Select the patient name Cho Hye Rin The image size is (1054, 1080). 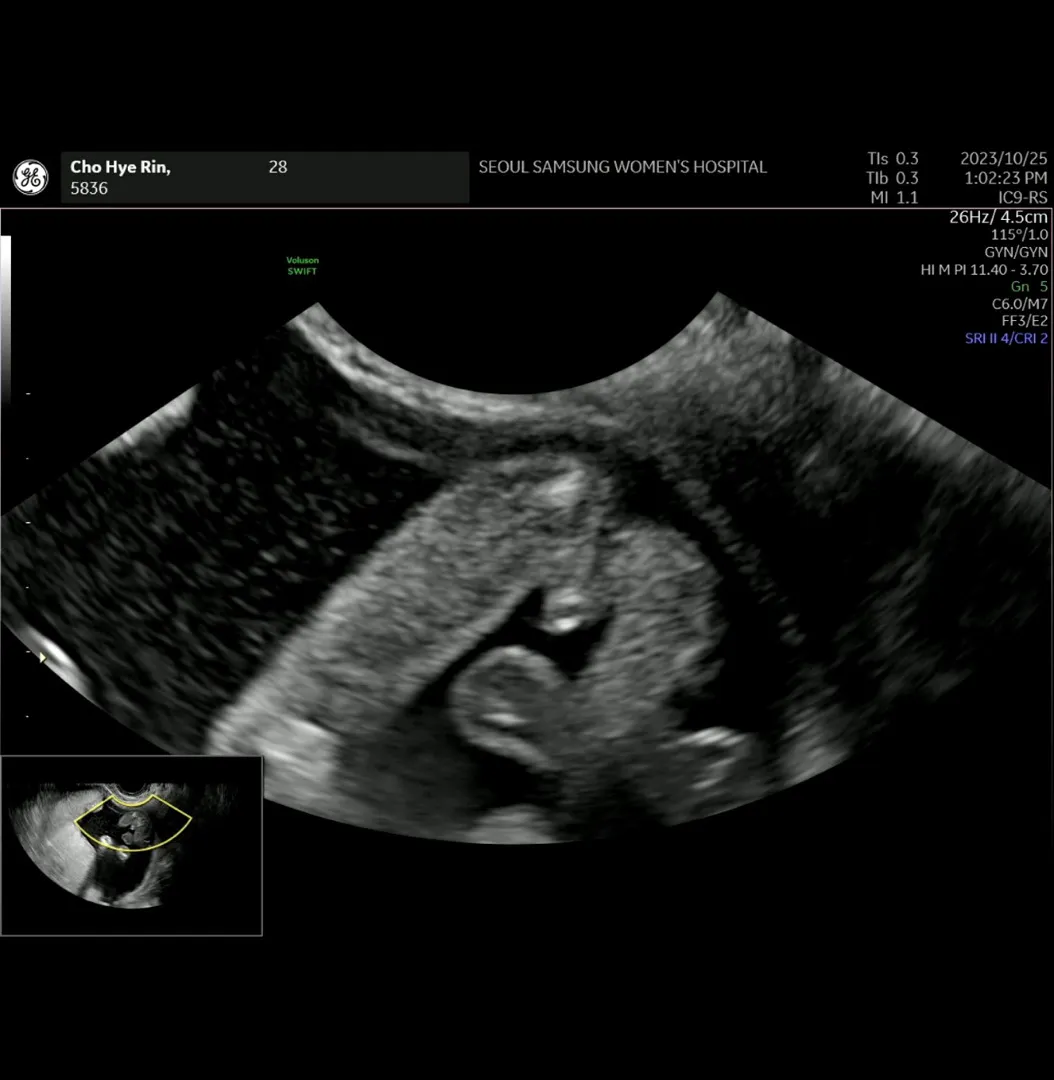pyautogui.click(x=121, y=167)
